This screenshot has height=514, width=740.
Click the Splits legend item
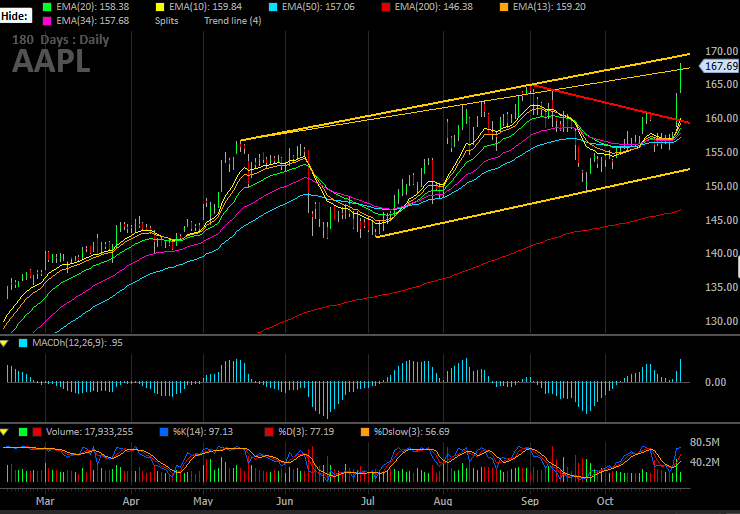click(x=167, y=21)
